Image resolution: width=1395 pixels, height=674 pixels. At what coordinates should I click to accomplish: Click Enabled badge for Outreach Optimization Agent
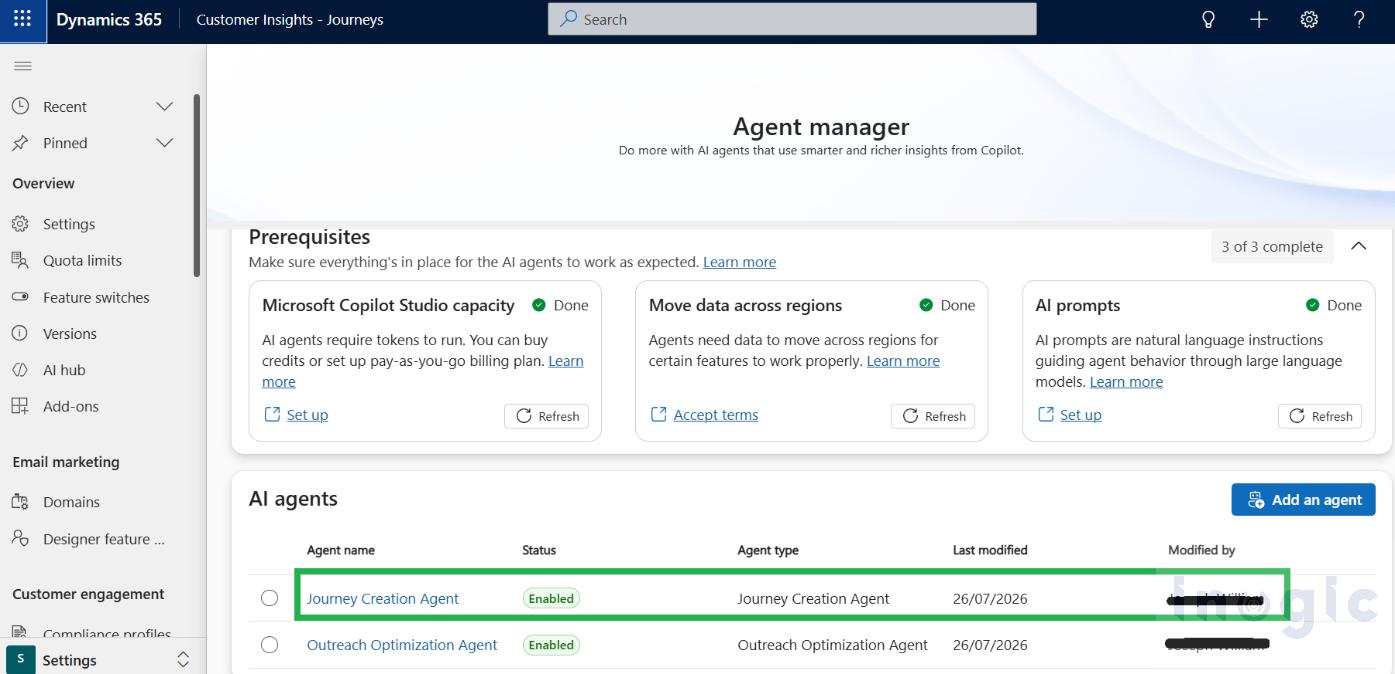point(551,645)
